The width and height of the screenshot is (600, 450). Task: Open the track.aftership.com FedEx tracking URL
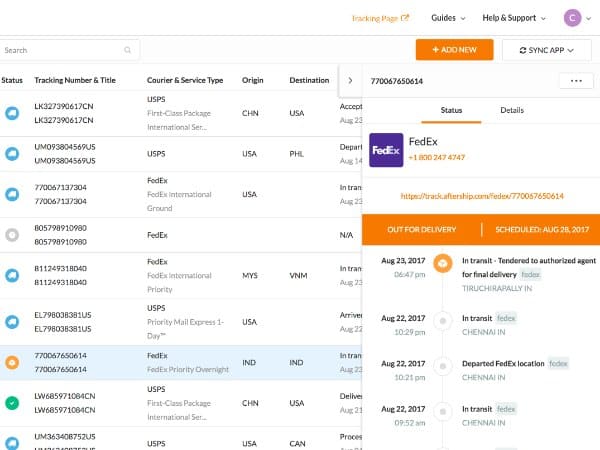[x=482, y=196]
